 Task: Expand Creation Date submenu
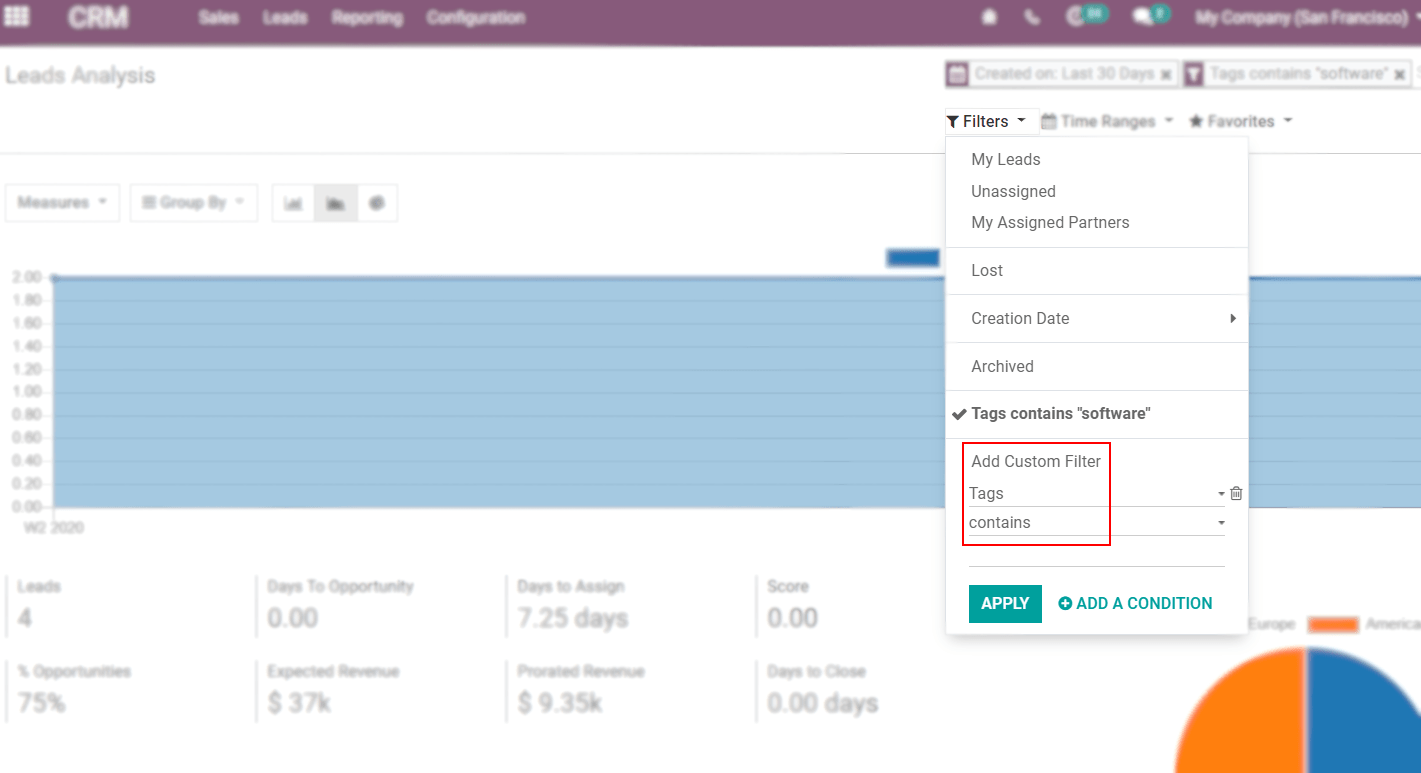click(1097, 318)
